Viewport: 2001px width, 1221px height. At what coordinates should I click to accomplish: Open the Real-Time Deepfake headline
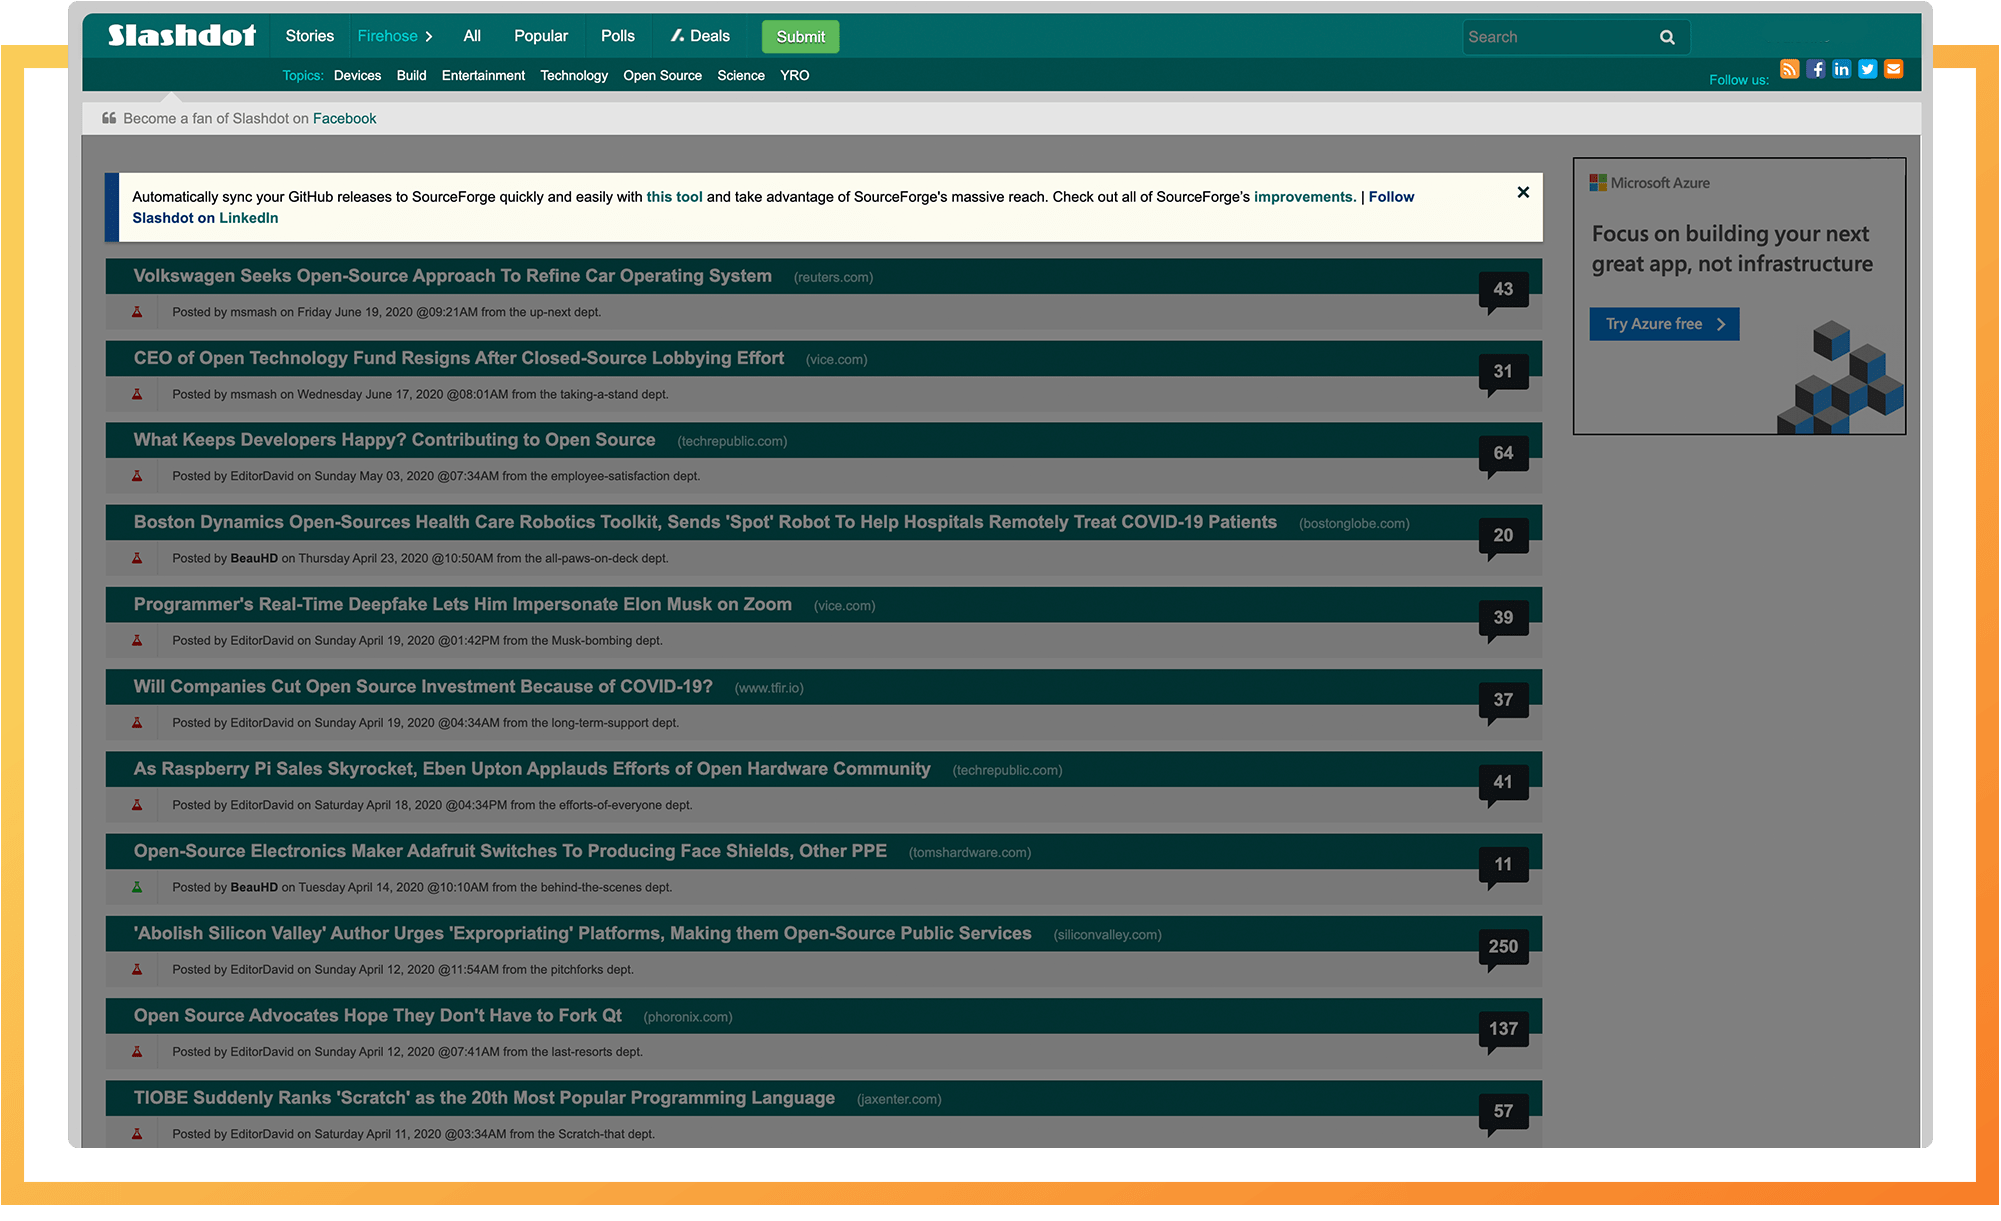pyautogui.click(x=463, y=604)
